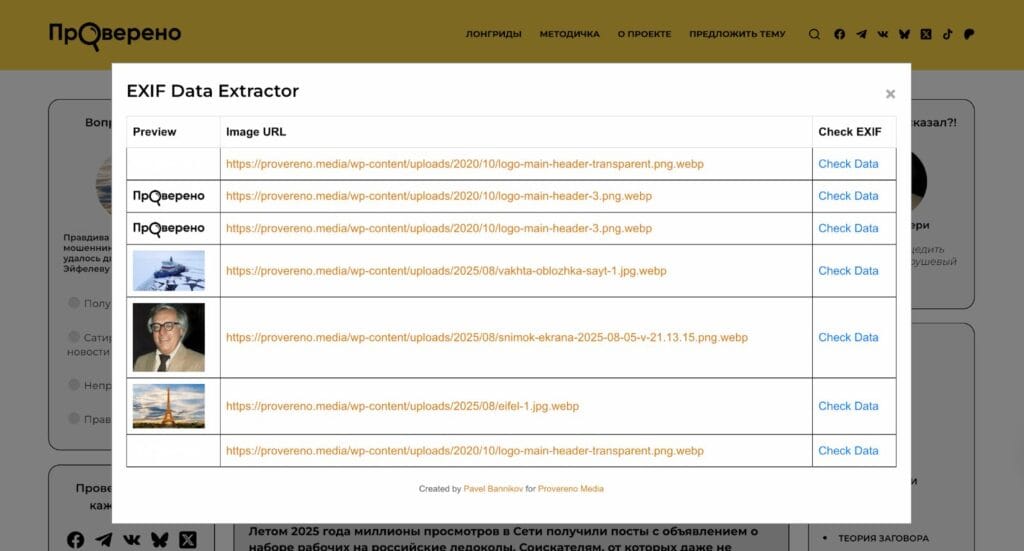The height and width of the screenshot is (551, 1024).
Task: Select the radio option starting with "Сатир"
Action: point(74,338)
